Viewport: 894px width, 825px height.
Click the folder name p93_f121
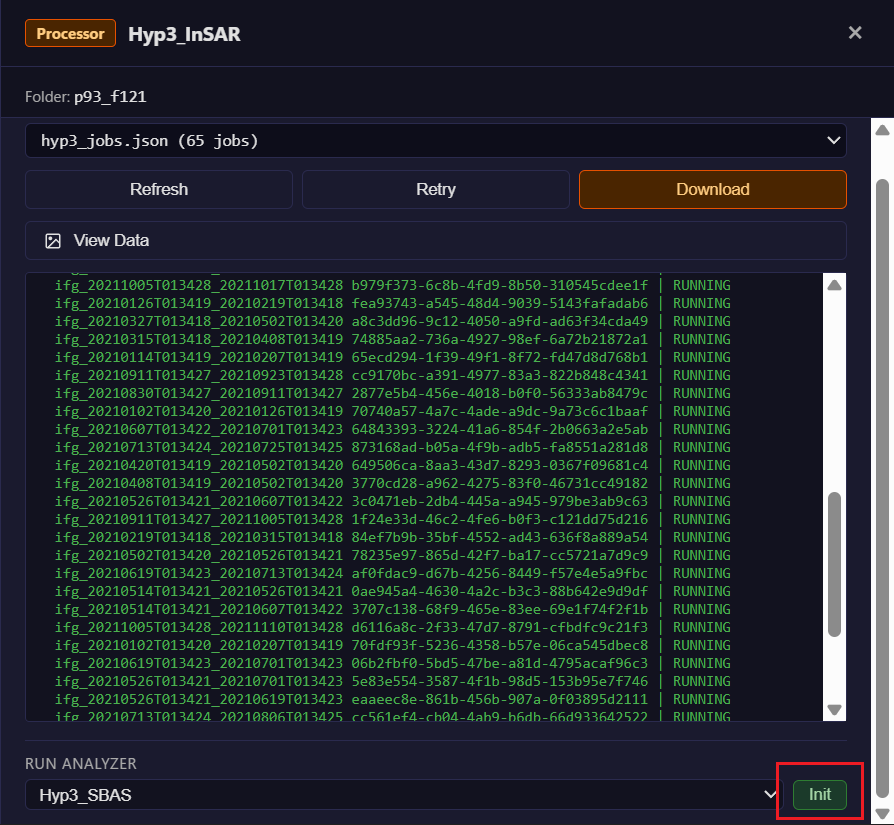tap(111, 97)
